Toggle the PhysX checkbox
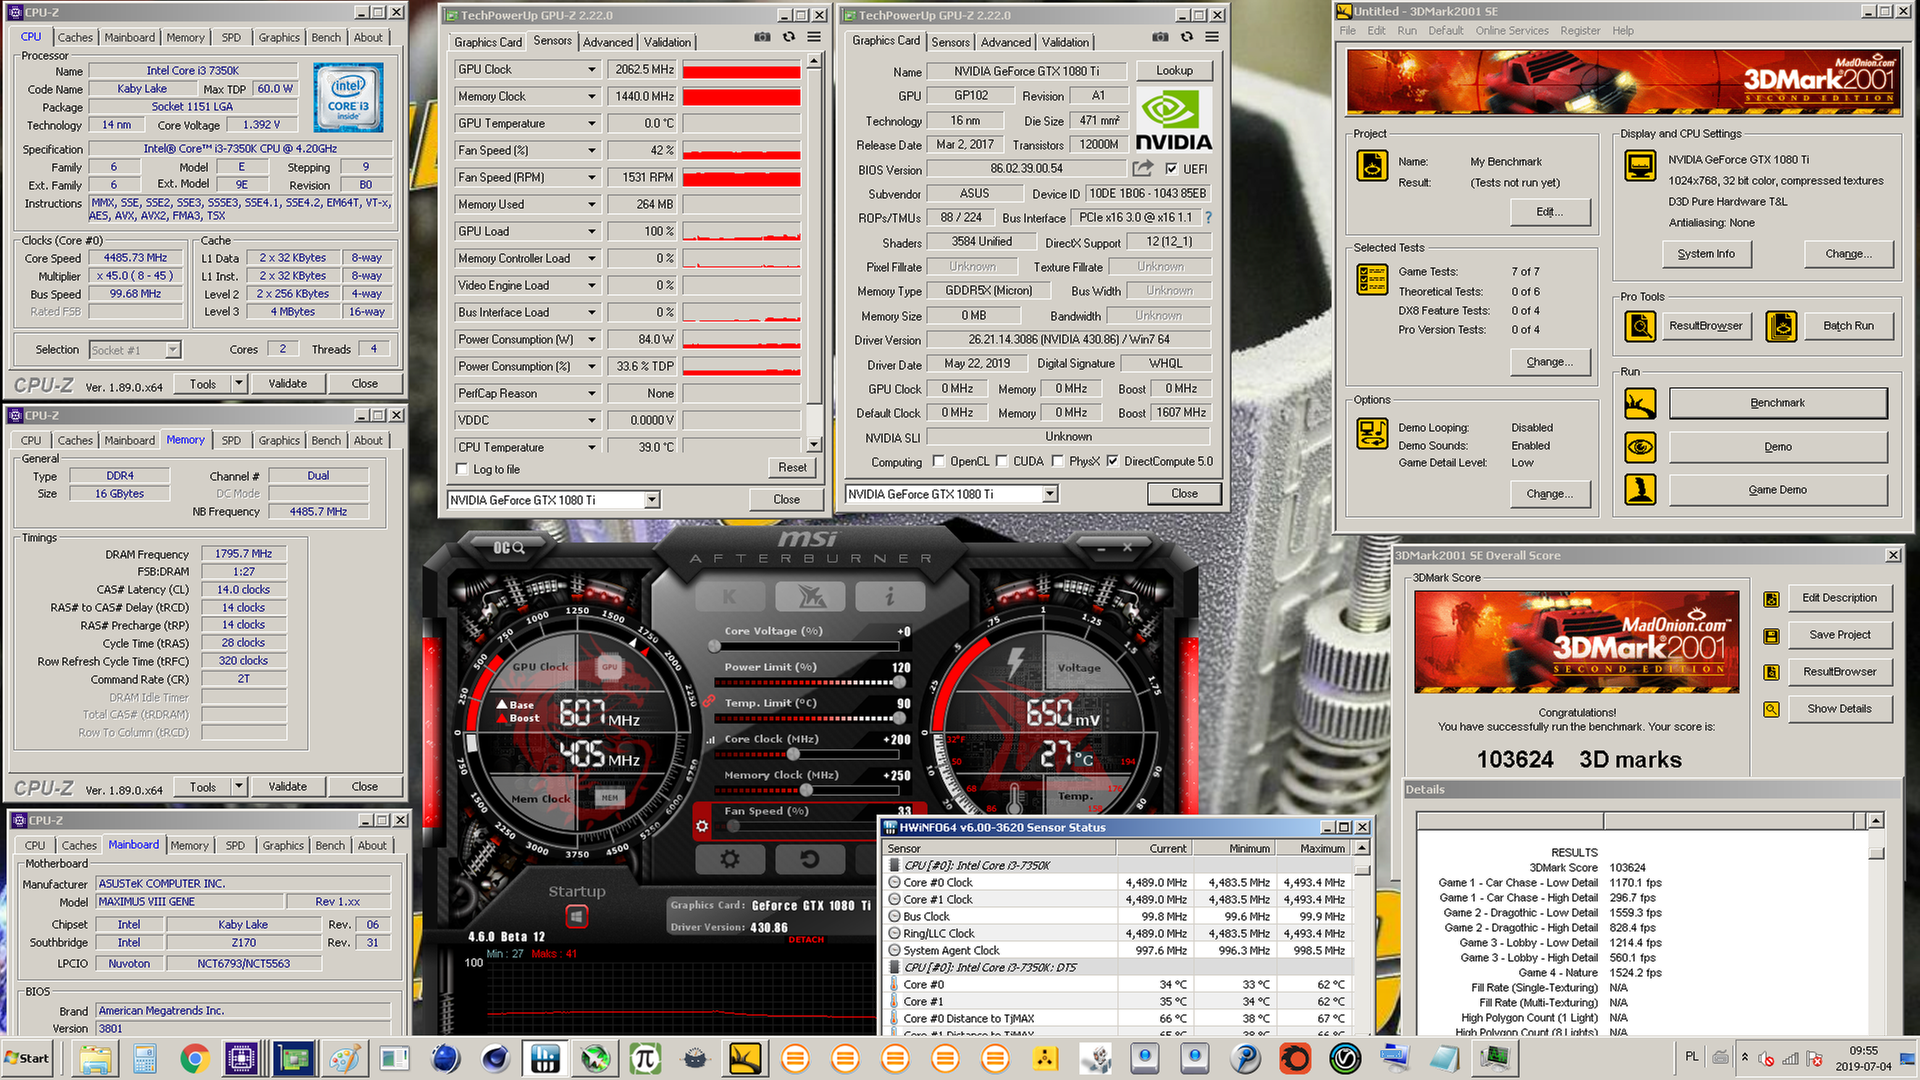The image size is (1920, 1080). pos(1057,461)
